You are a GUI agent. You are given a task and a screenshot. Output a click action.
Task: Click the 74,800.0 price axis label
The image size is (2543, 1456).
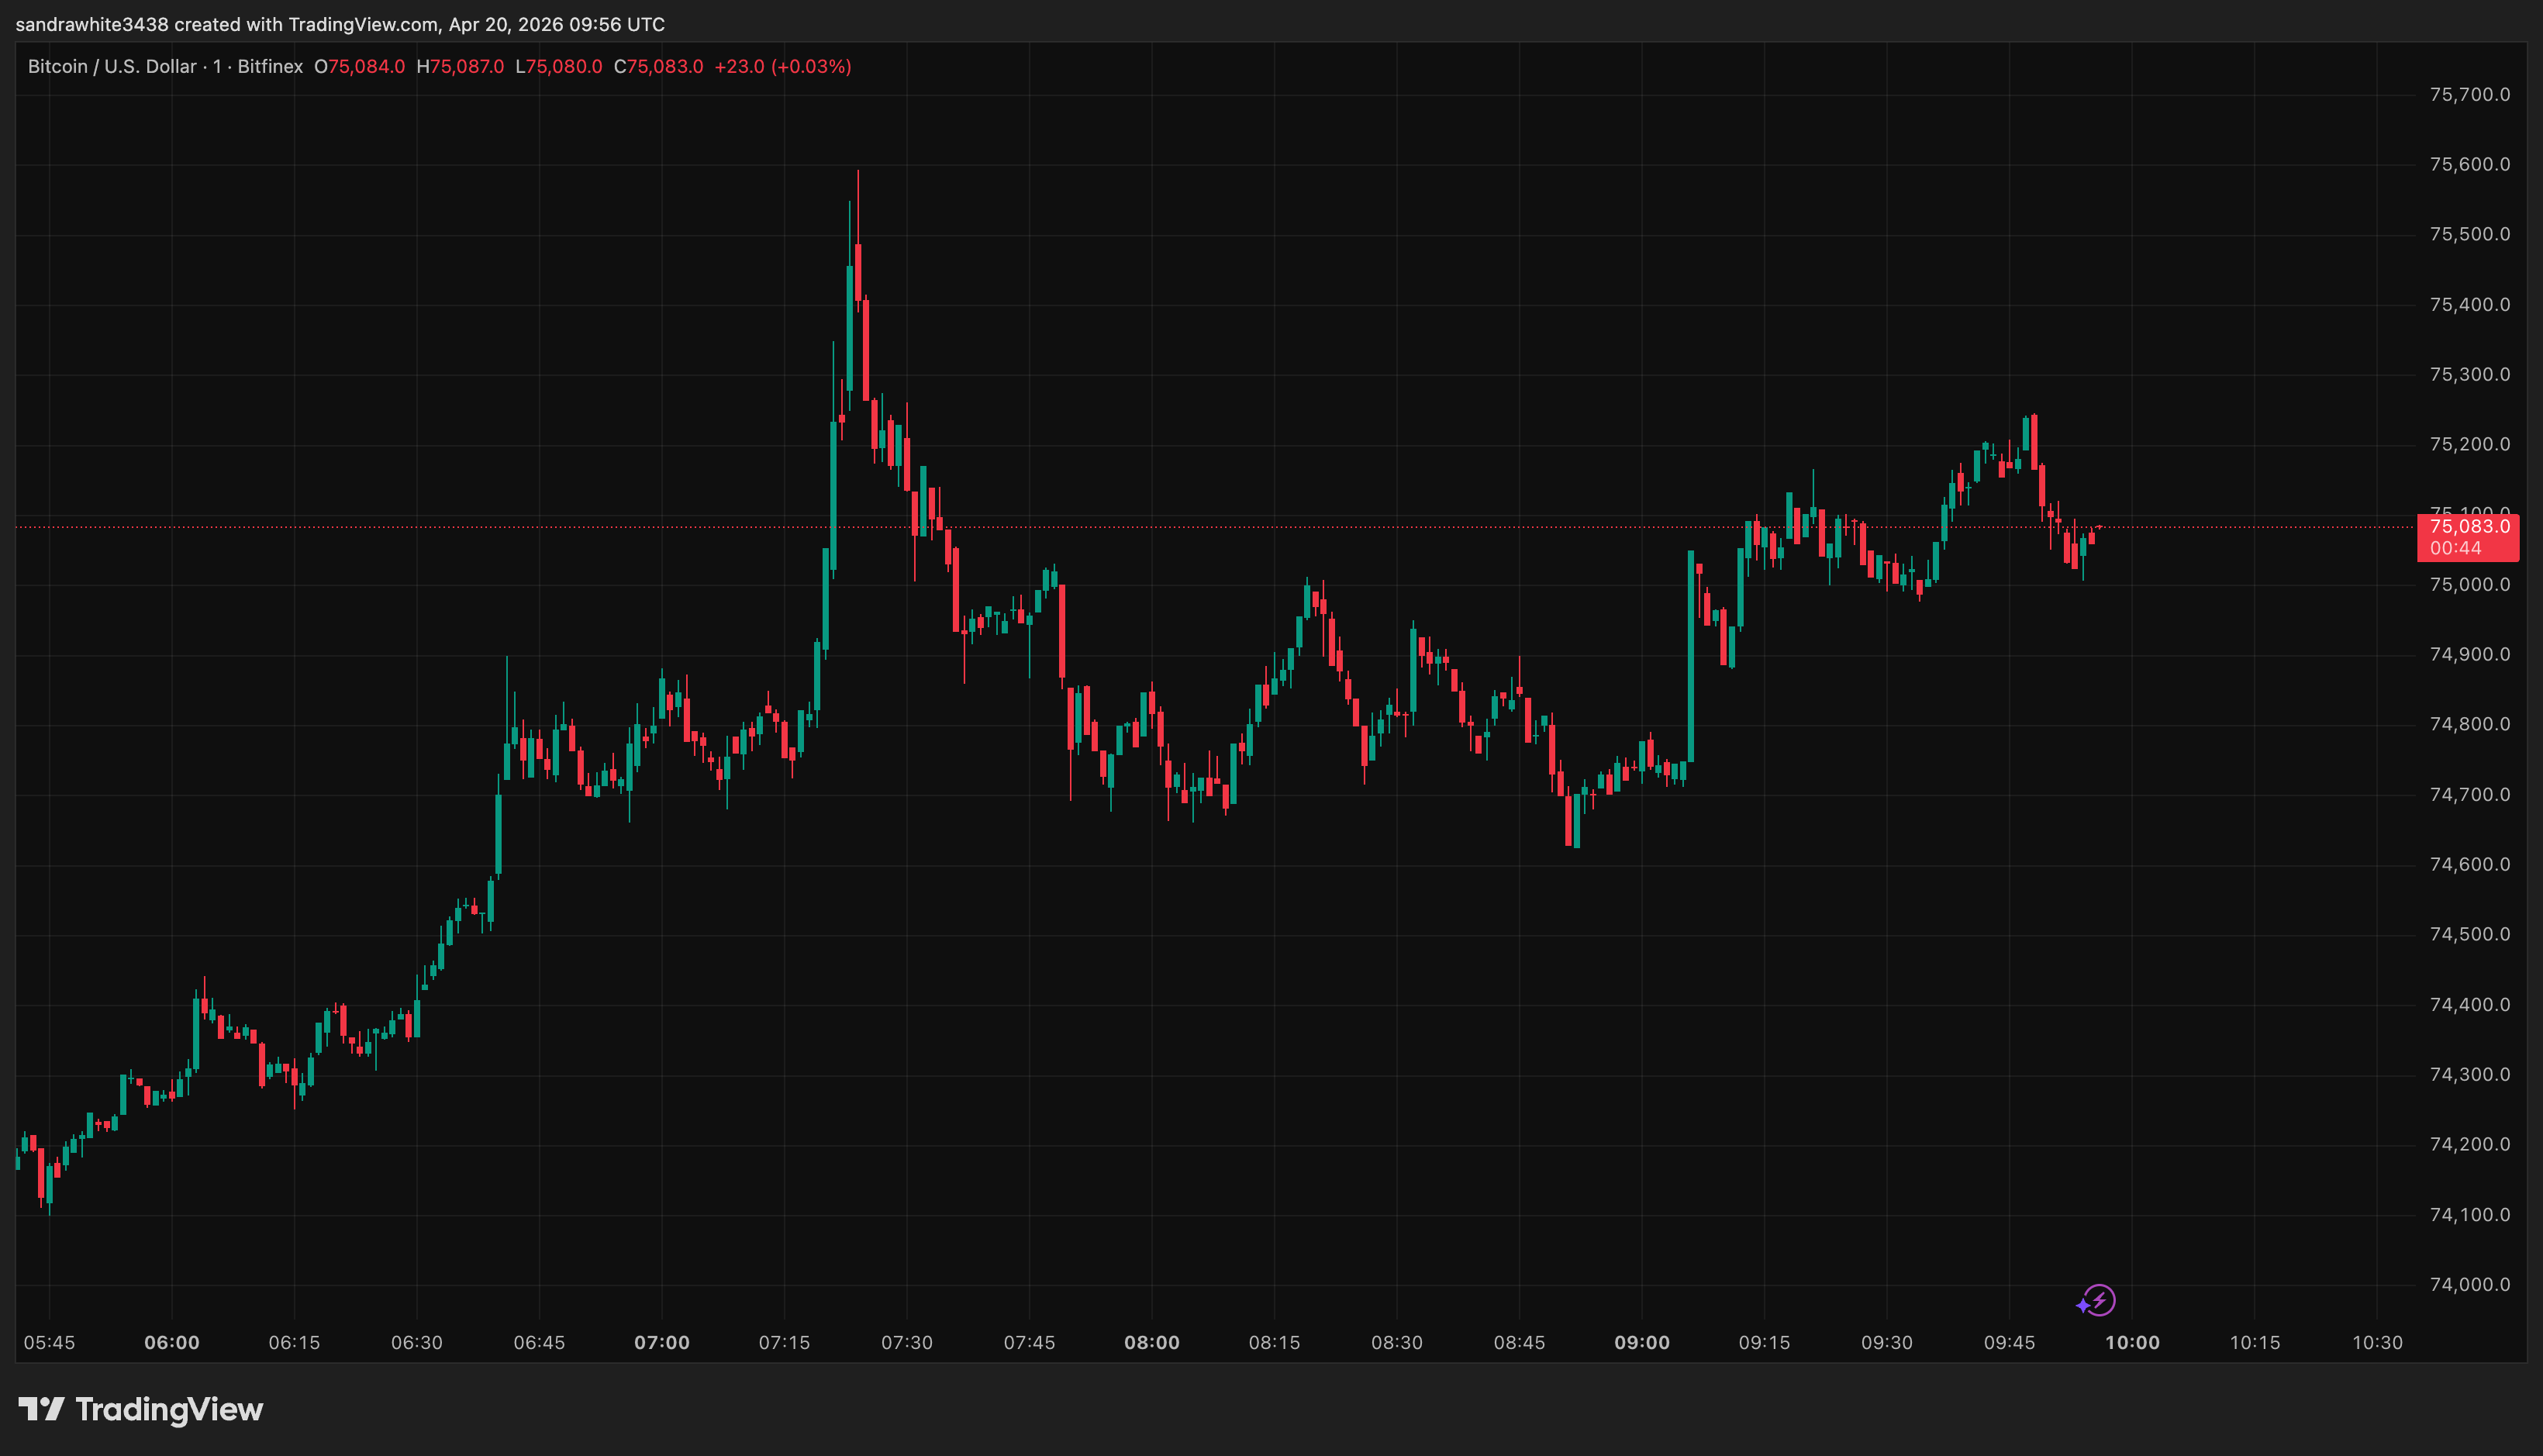pos(2470,725)
